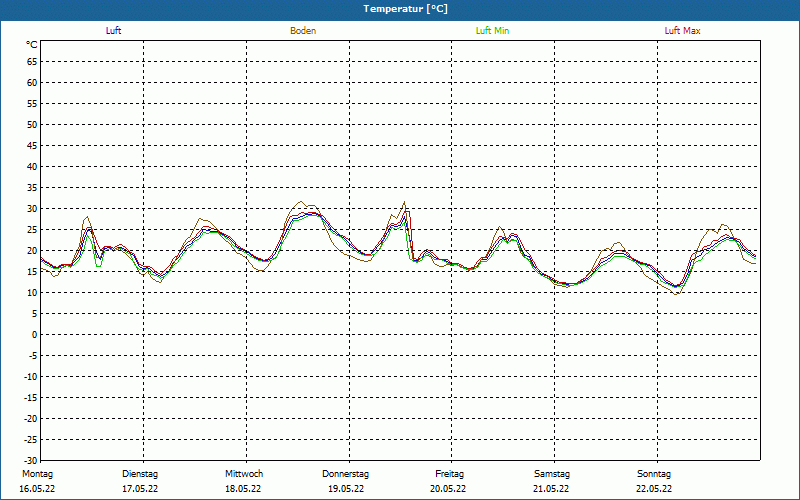Image resolution: width=800 pixels, height=500 pixels.
Task: Click the 10 y-axis value
Action: coord(32,292)
